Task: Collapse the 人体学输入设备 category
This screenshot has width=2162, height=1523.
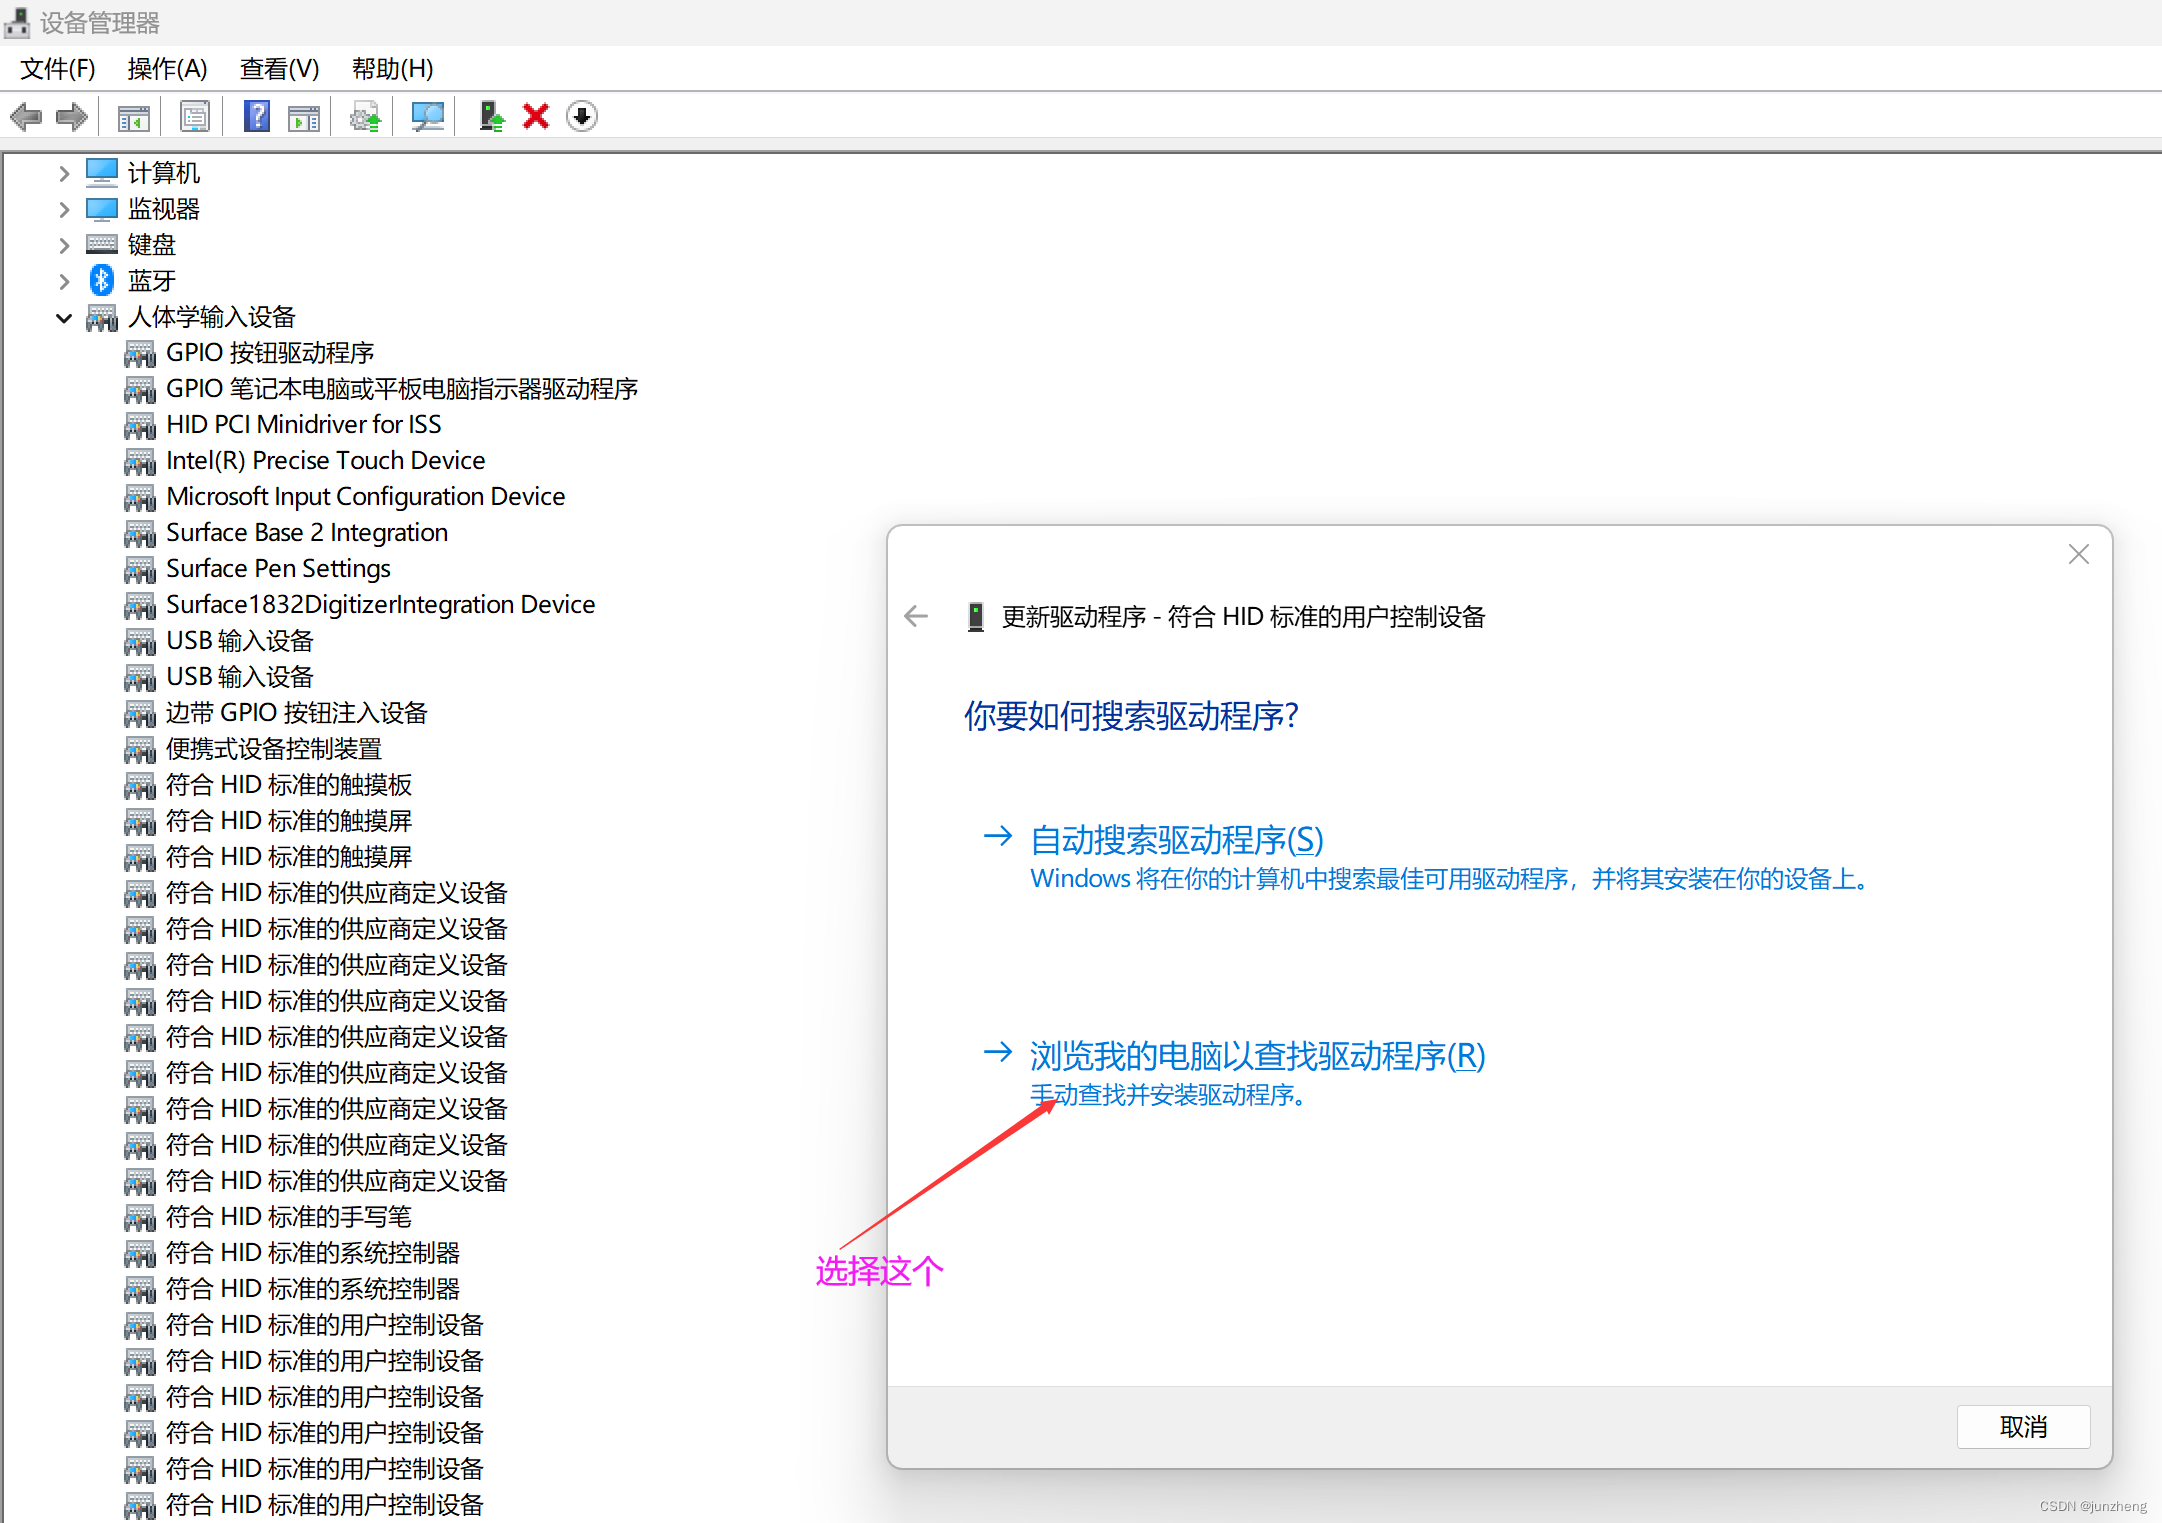Action: (64, 318)
